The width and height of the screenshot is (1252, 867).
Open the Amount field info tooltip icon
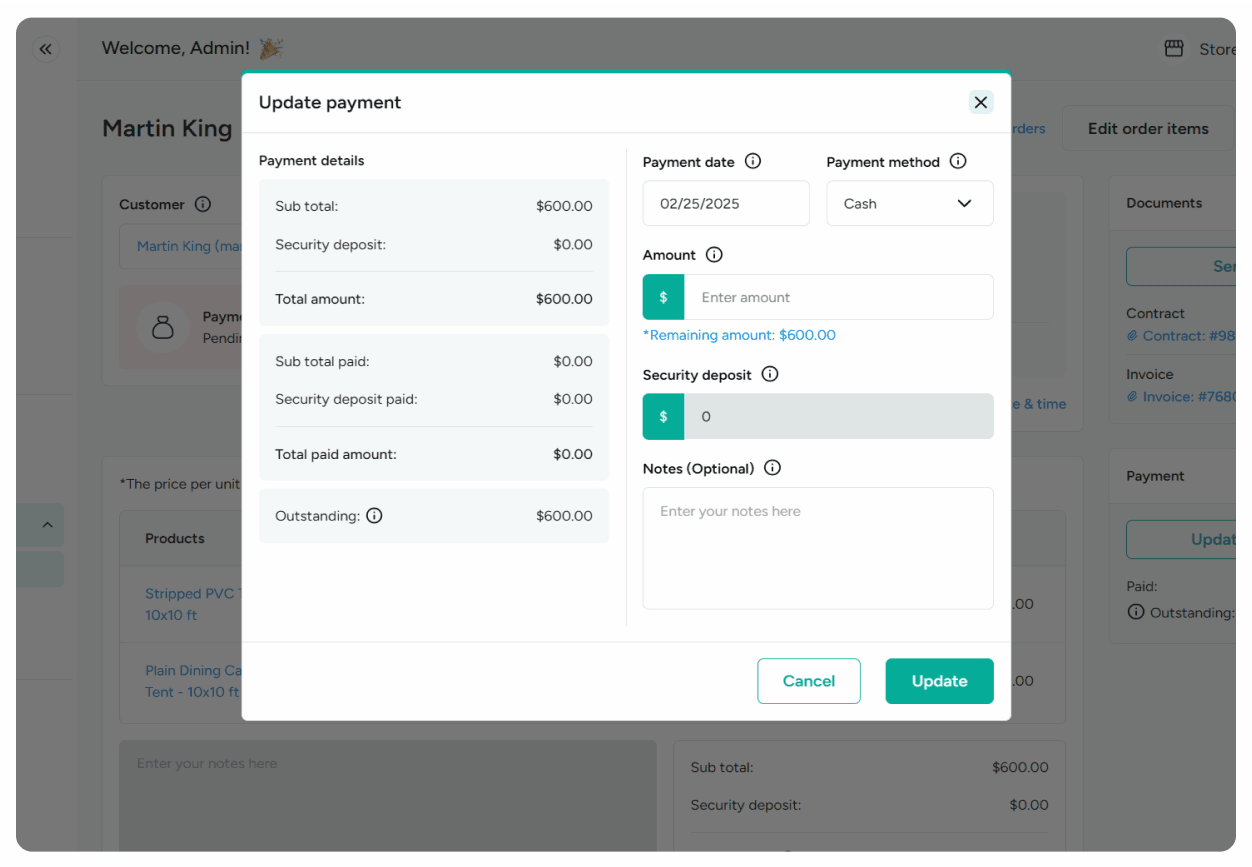714,254
